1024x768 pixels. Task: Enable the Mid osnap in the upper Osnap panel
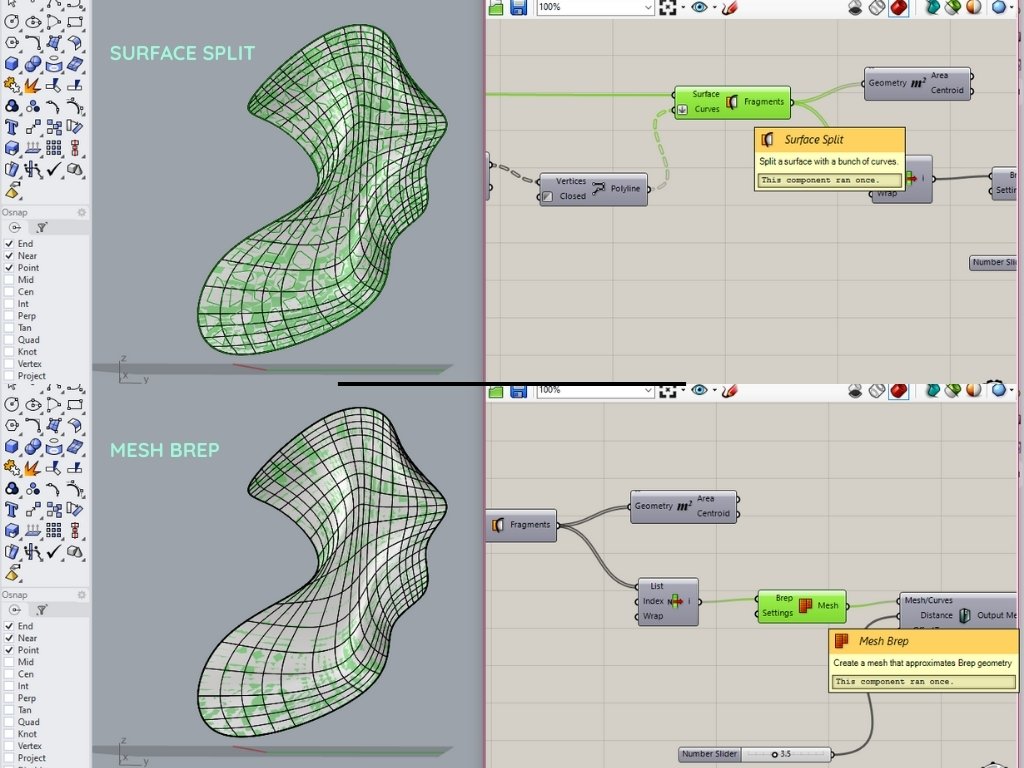[10, 280]
